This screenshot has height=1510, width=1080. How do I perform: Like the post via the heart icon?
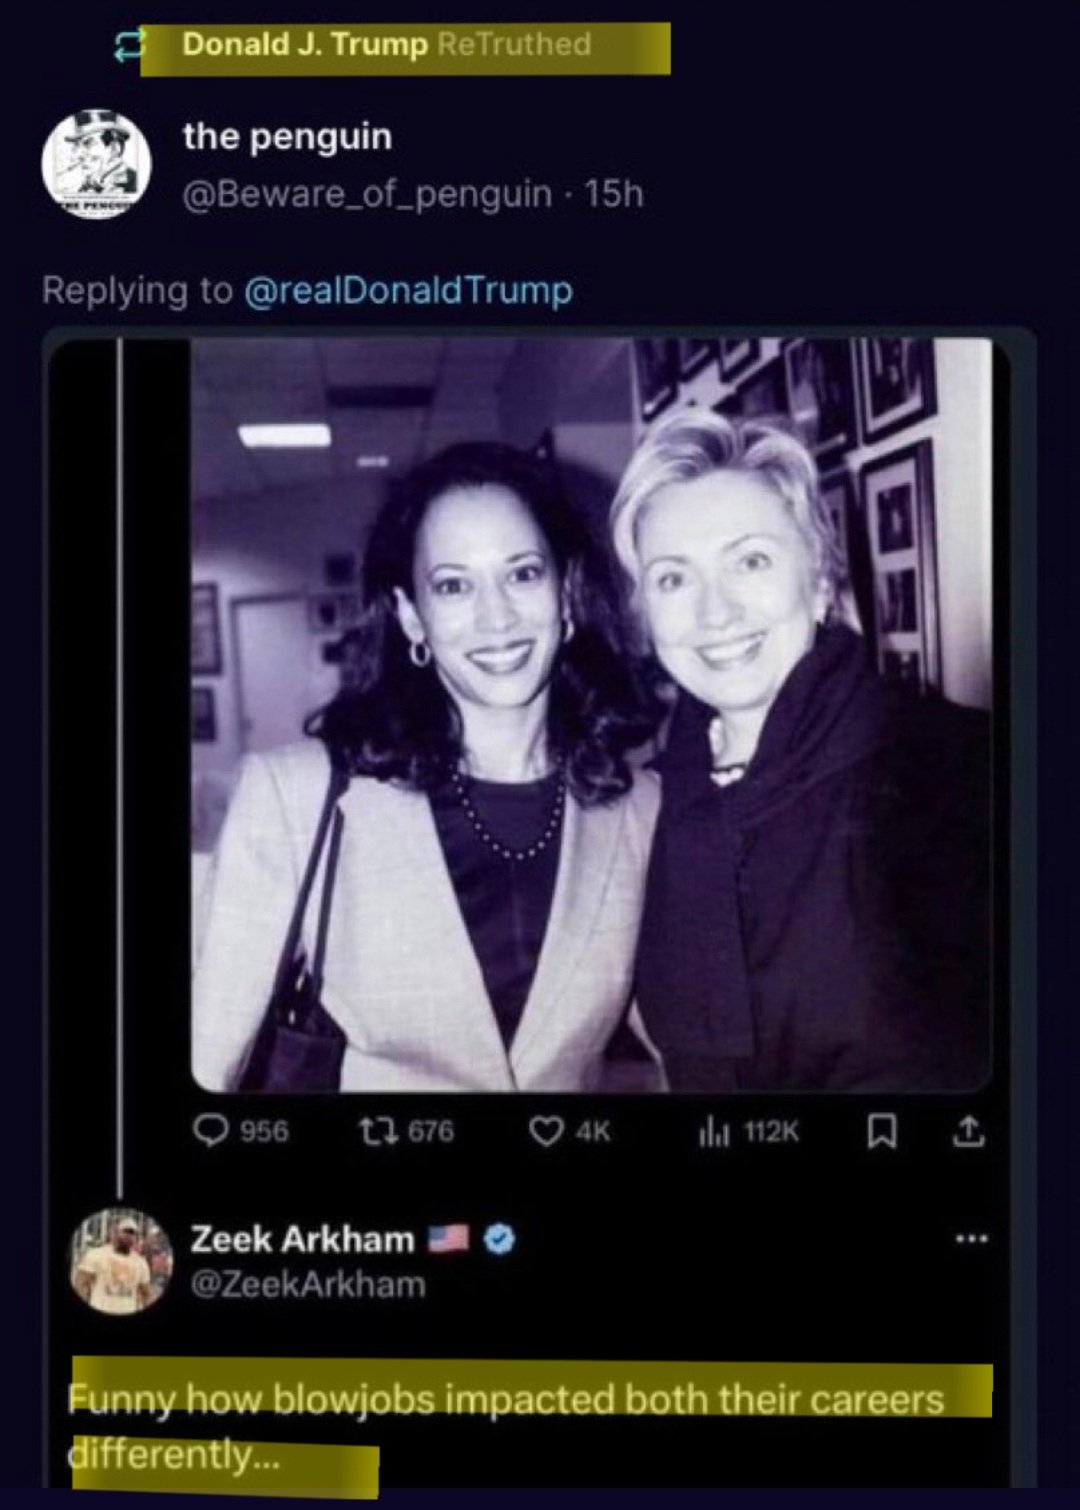tap(544, 1131)
